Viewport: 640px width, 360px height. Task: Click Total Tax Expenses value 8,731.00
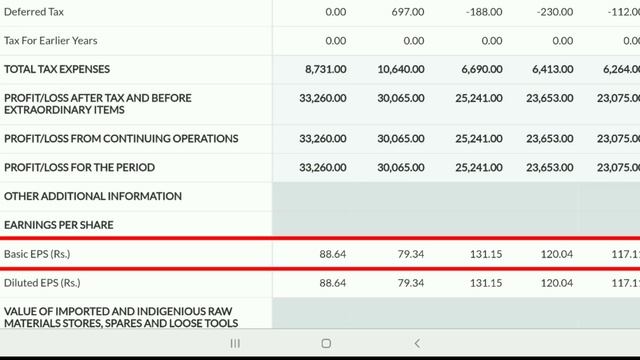[326, 69]
